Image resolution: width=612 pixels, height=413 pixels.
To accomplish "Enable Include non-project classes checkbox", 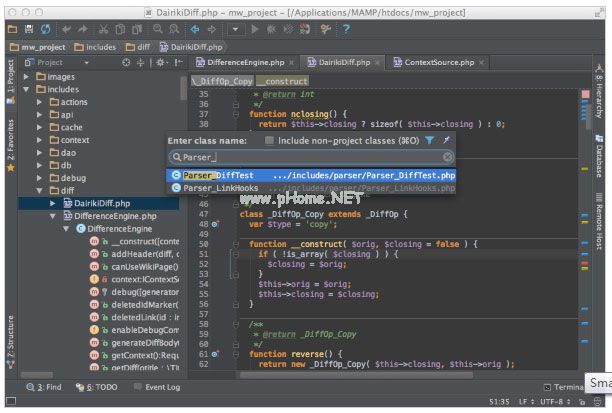I will pos(270,141).
